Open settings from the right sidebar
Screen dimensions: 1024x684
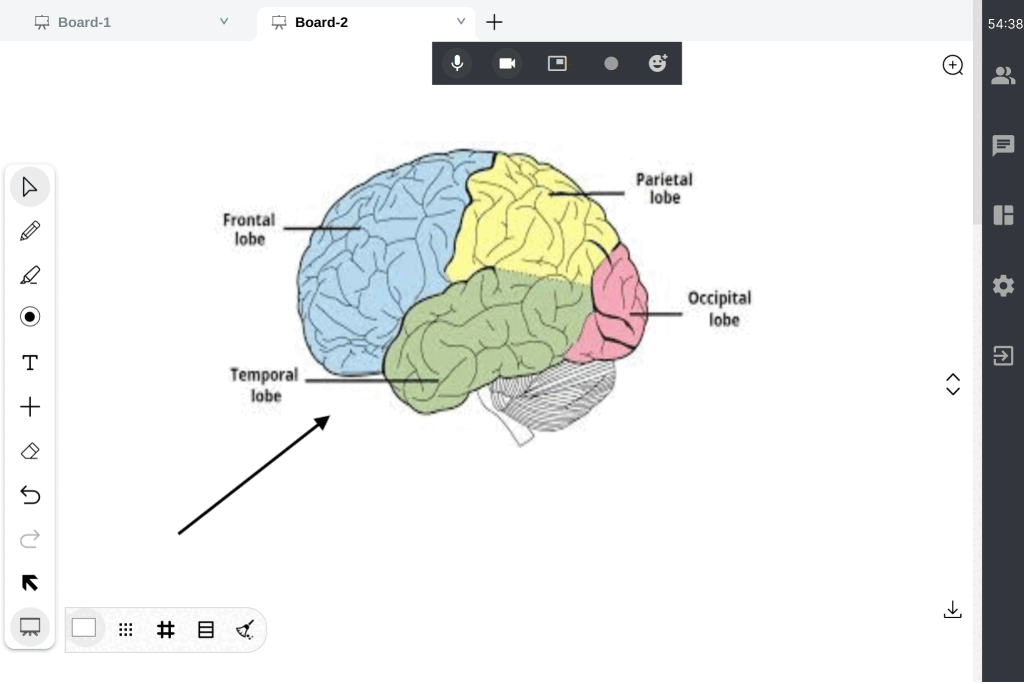(1002, 286)
